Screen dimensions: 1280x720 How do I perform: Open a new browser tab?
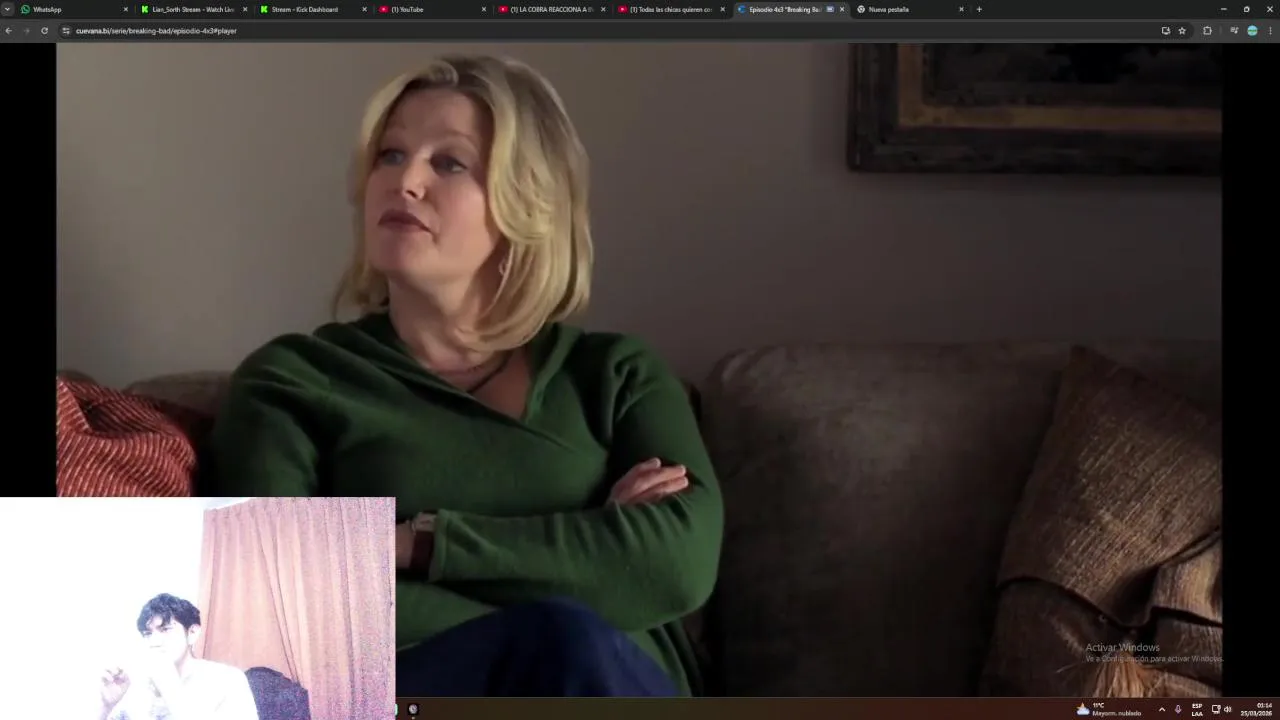point(979,9)
